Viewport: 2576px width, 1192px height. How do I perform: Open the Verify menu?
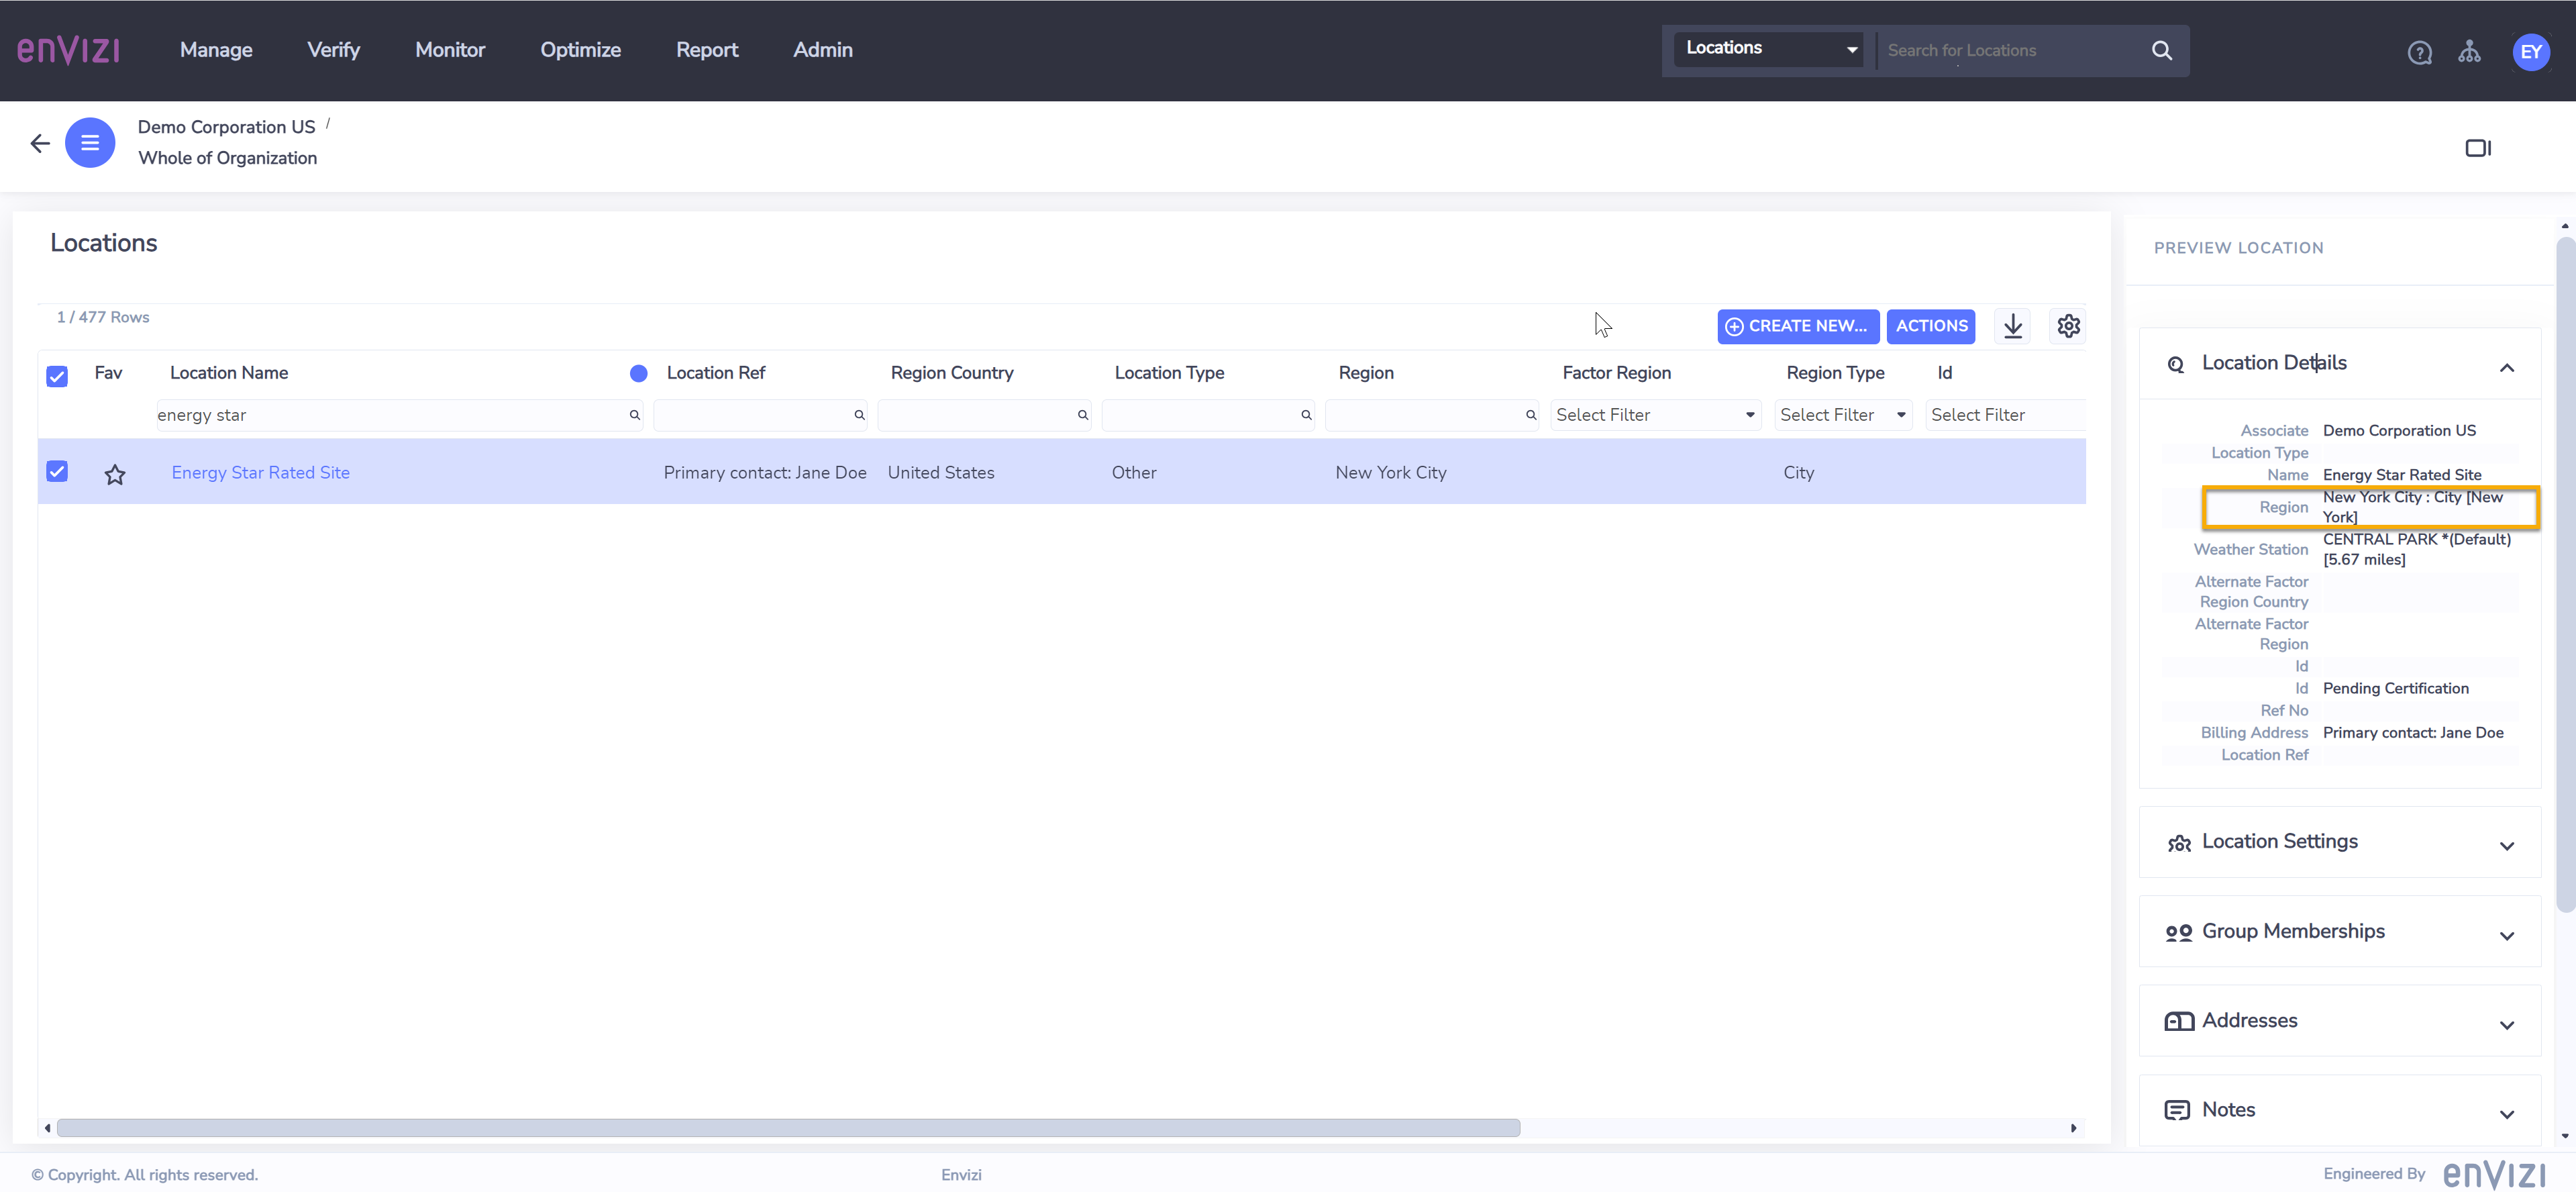tap(333, 50)
